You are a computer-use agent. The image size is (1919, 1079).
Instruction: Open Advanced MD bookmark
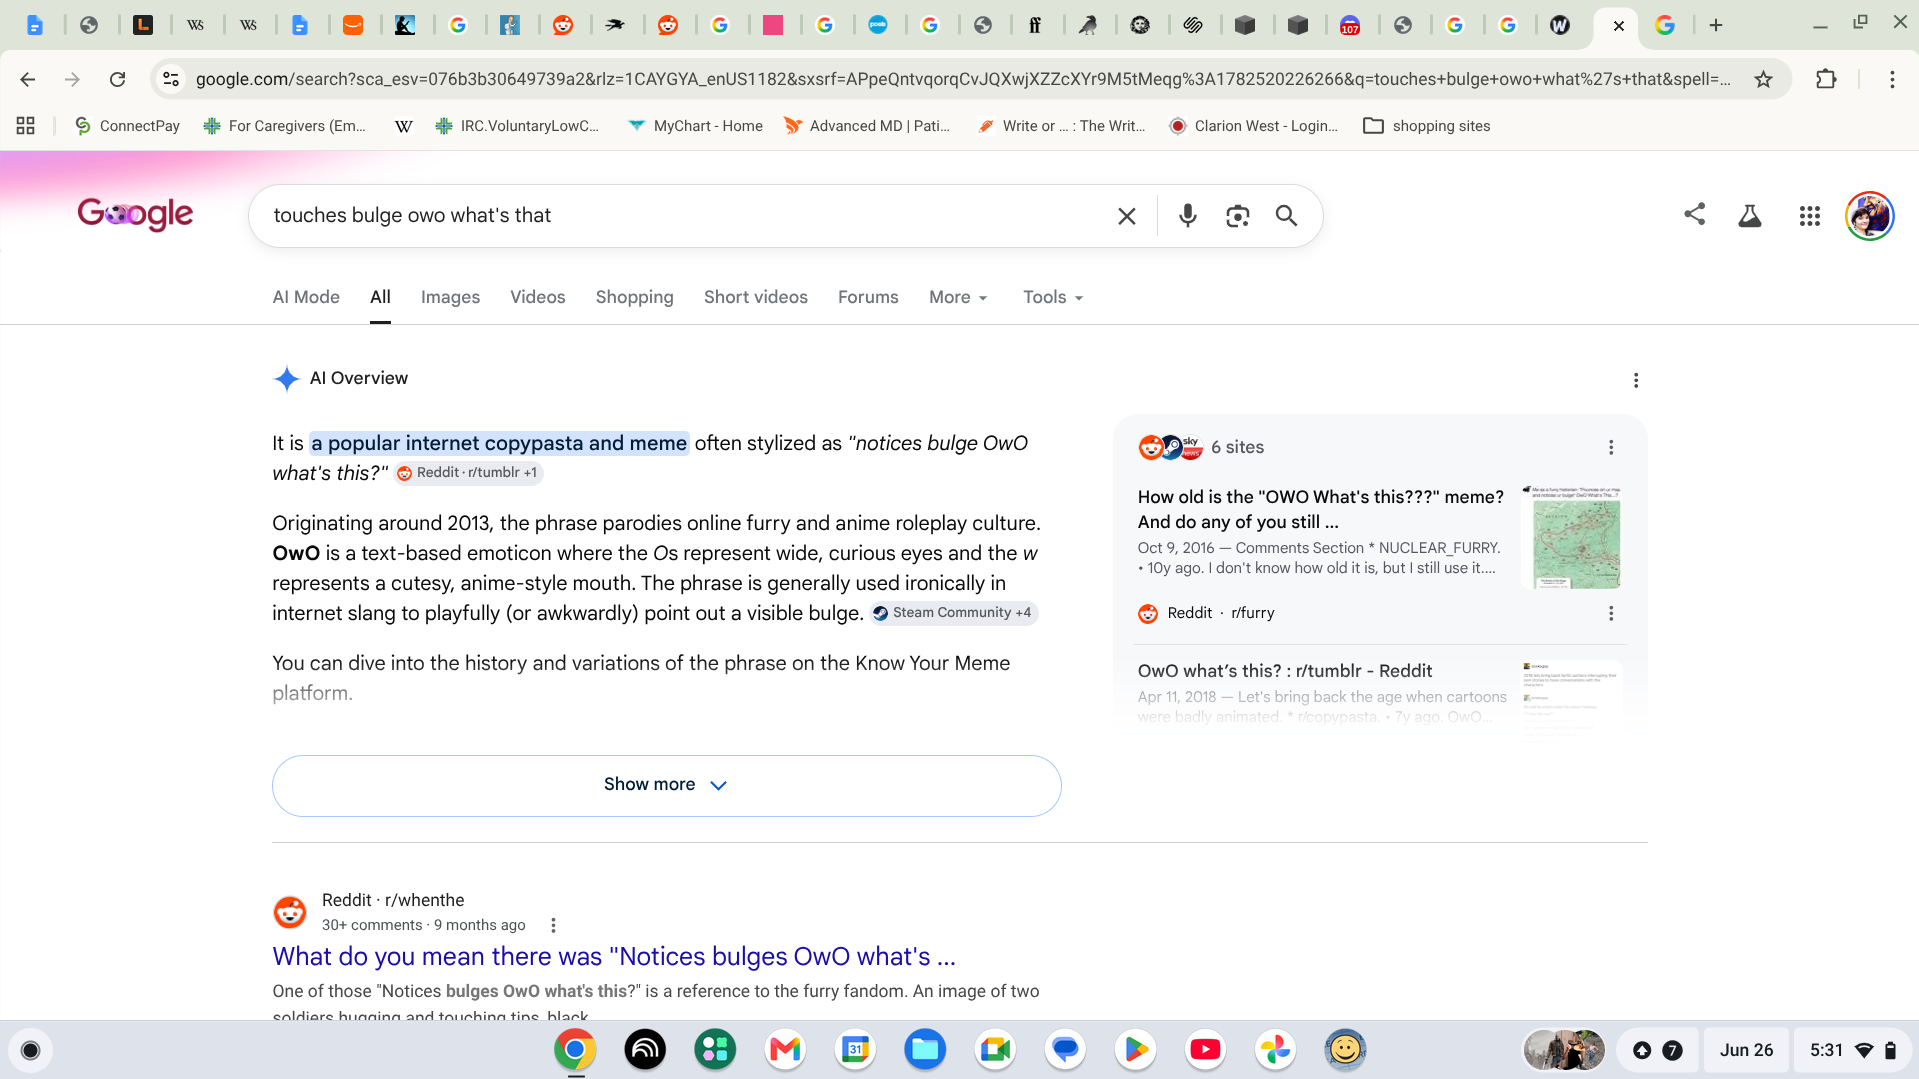867,126
